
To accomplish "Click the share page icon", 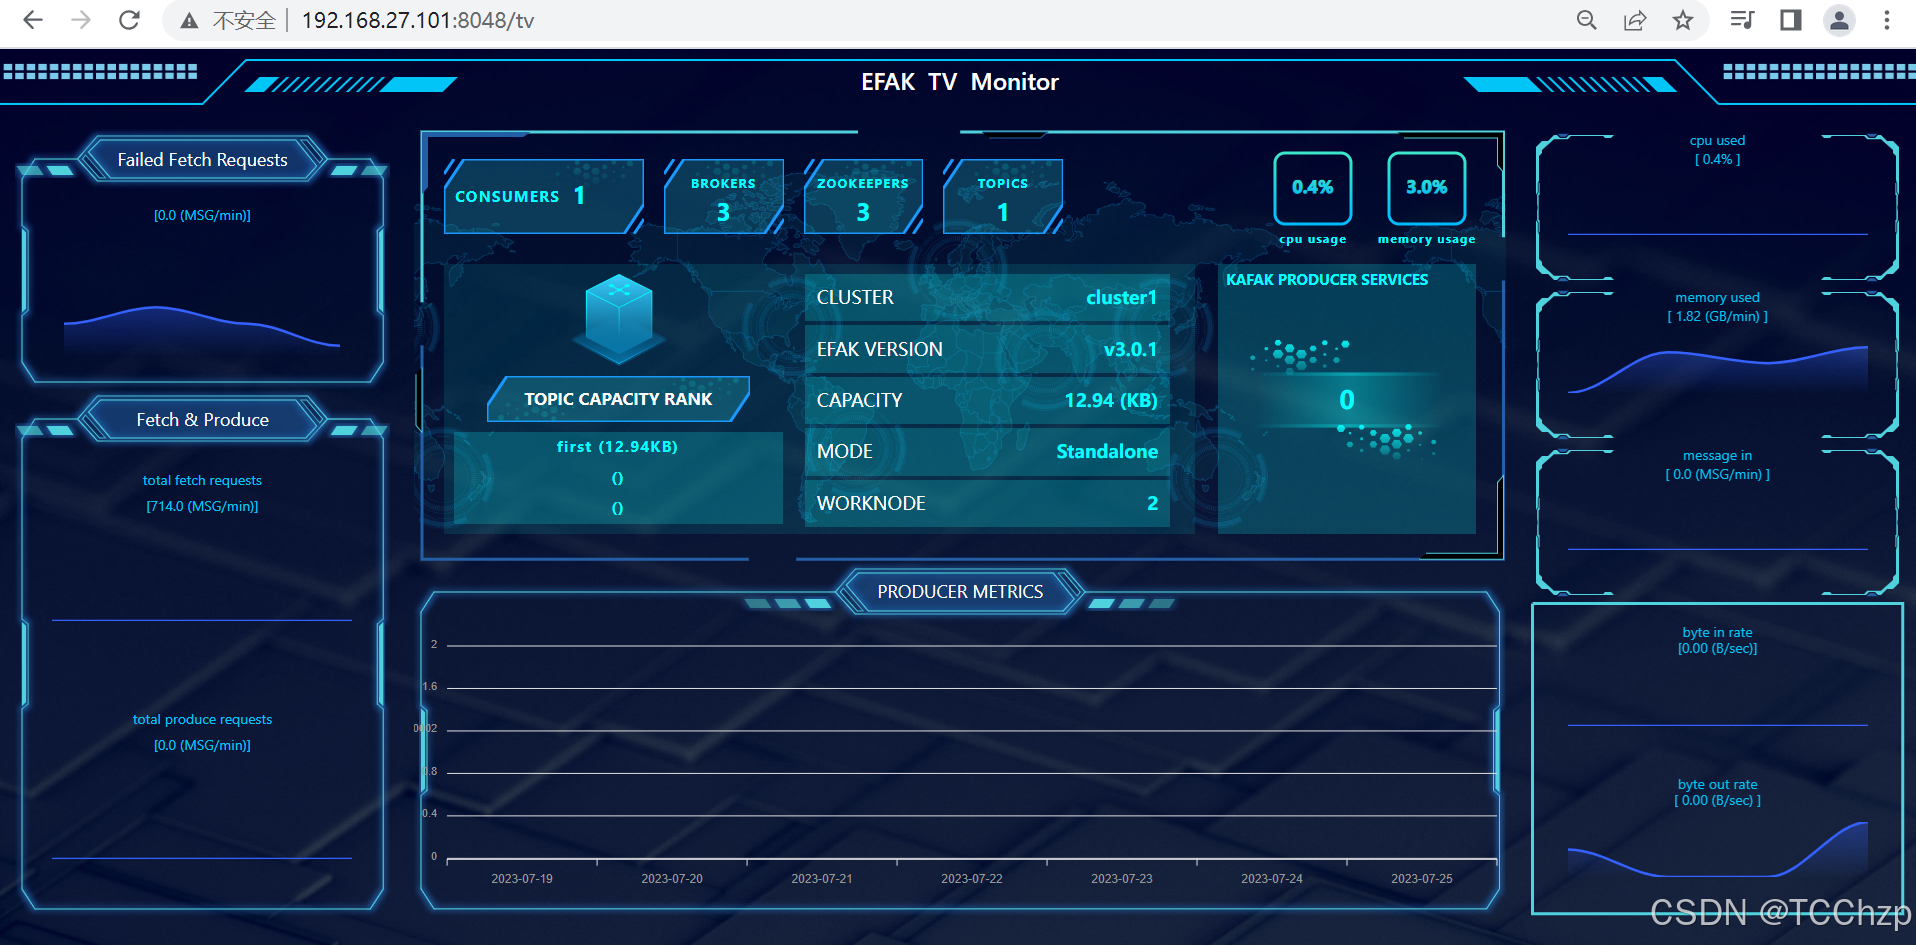I will (1635, 20).
